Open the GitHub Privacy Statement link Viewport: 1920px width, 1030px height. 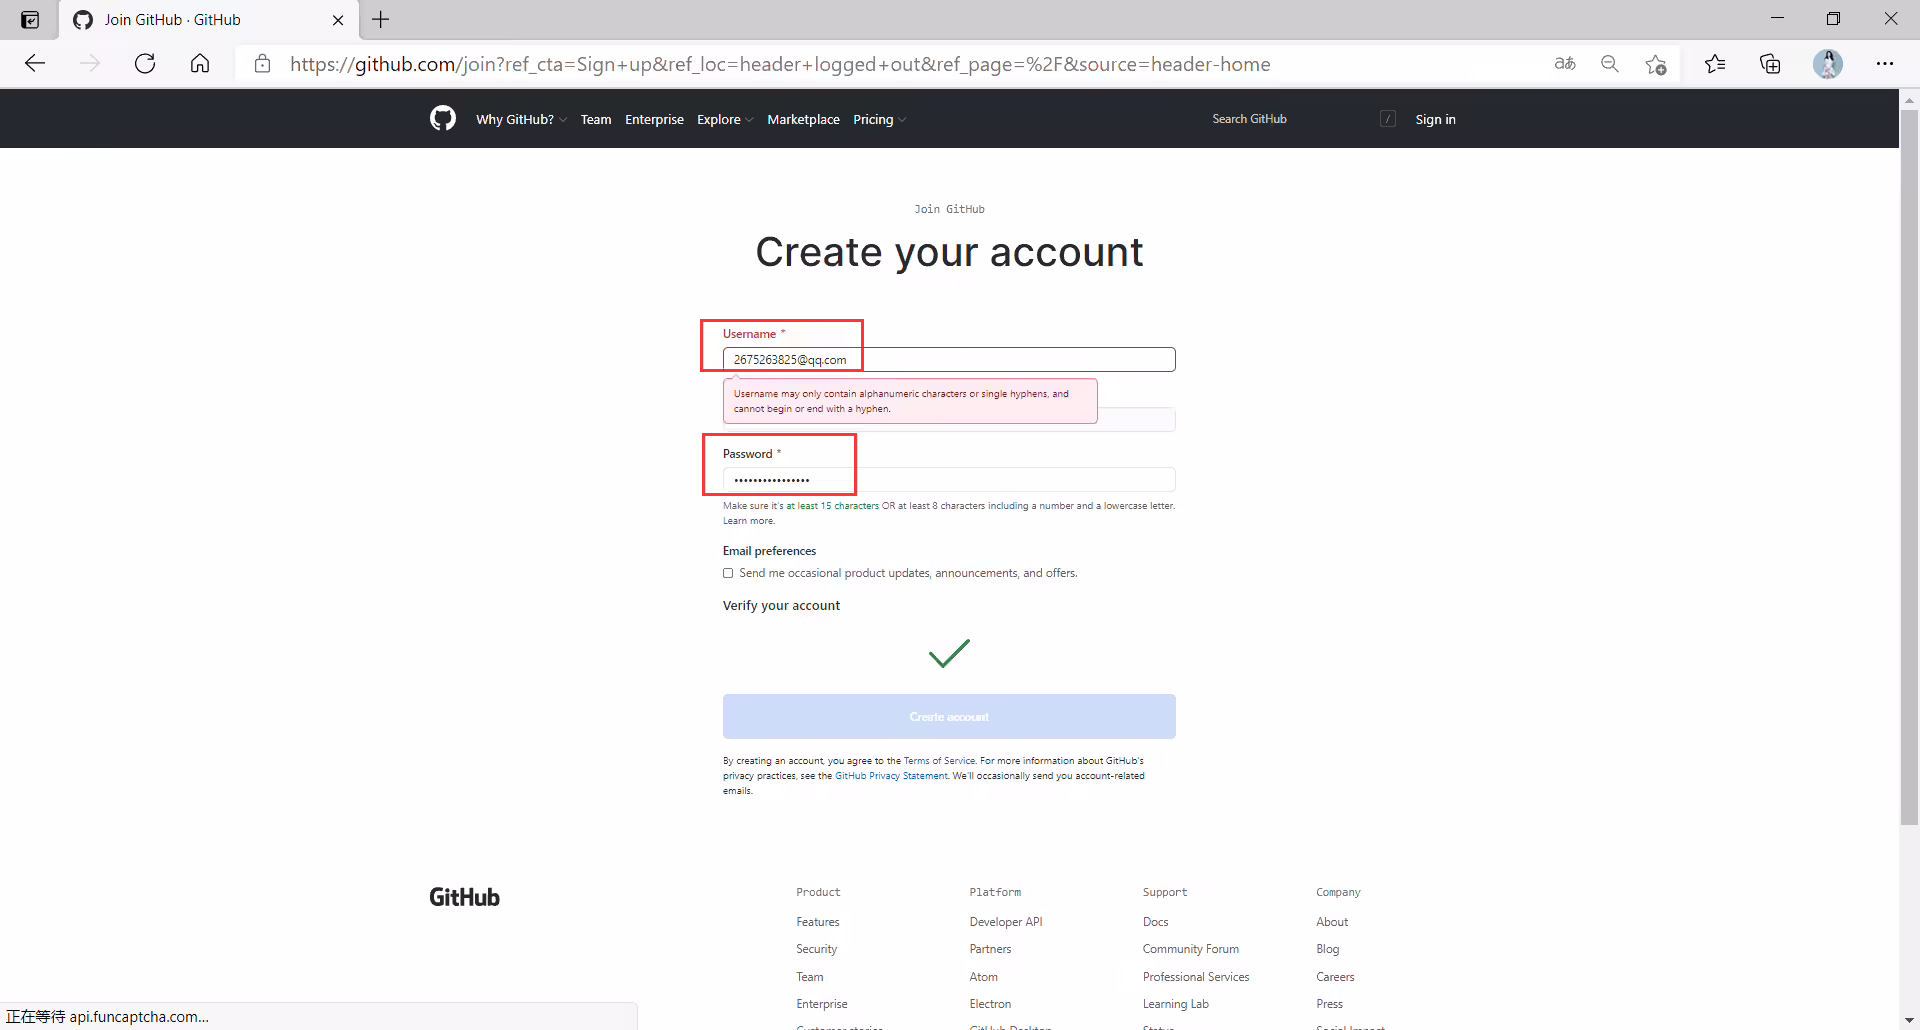pos(891,776)
